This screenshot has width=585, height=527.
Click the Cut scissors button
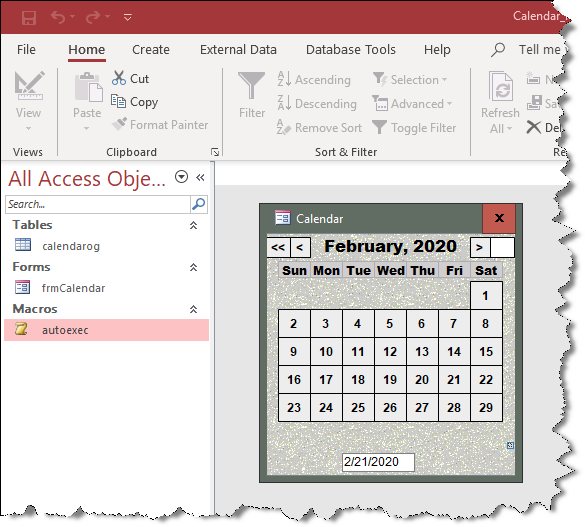click(130, 78)
